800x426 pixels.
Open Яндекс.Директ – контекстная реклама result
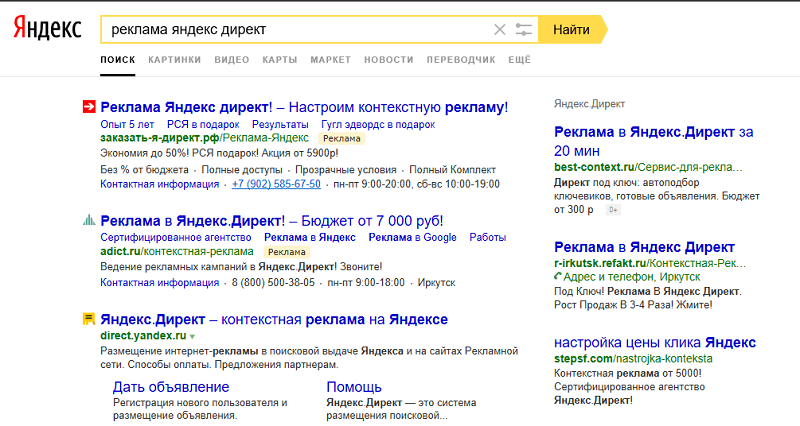[274, 319]
